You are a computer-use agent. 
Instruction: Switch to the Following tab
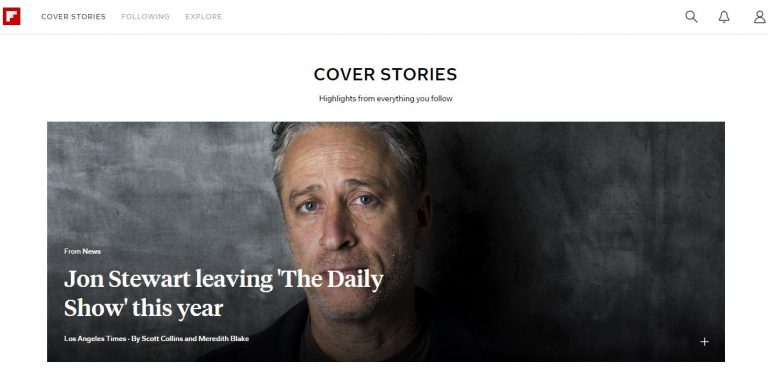pyautogui.click(x=145, y=17)
